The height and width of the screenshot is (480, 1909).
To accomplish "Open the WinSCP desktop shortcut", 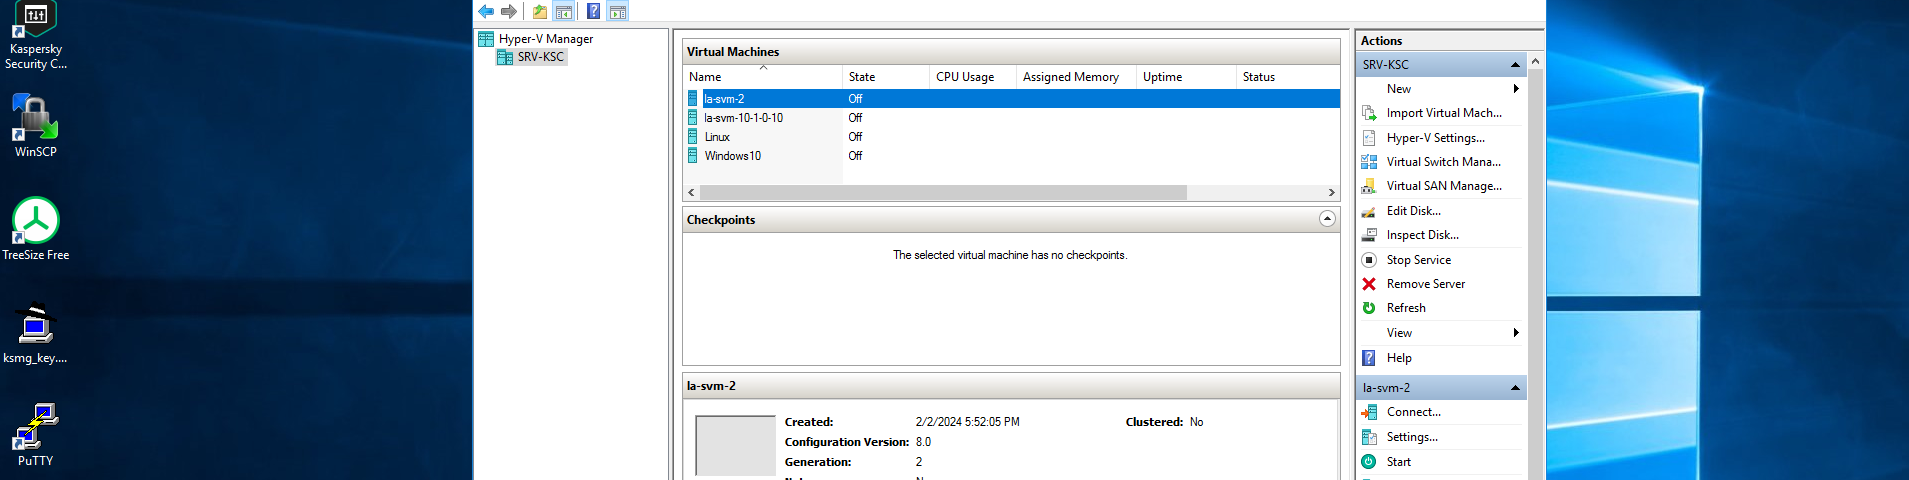I will coord(35,126).
